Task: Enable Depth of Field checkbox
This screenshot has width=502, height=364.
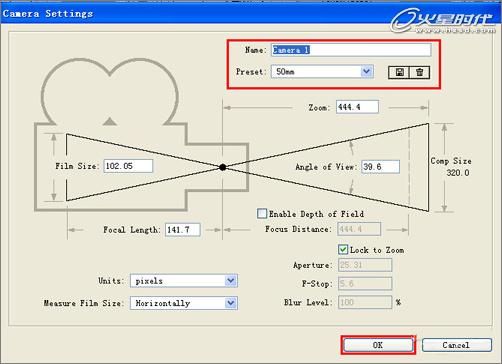Action: 262,213
